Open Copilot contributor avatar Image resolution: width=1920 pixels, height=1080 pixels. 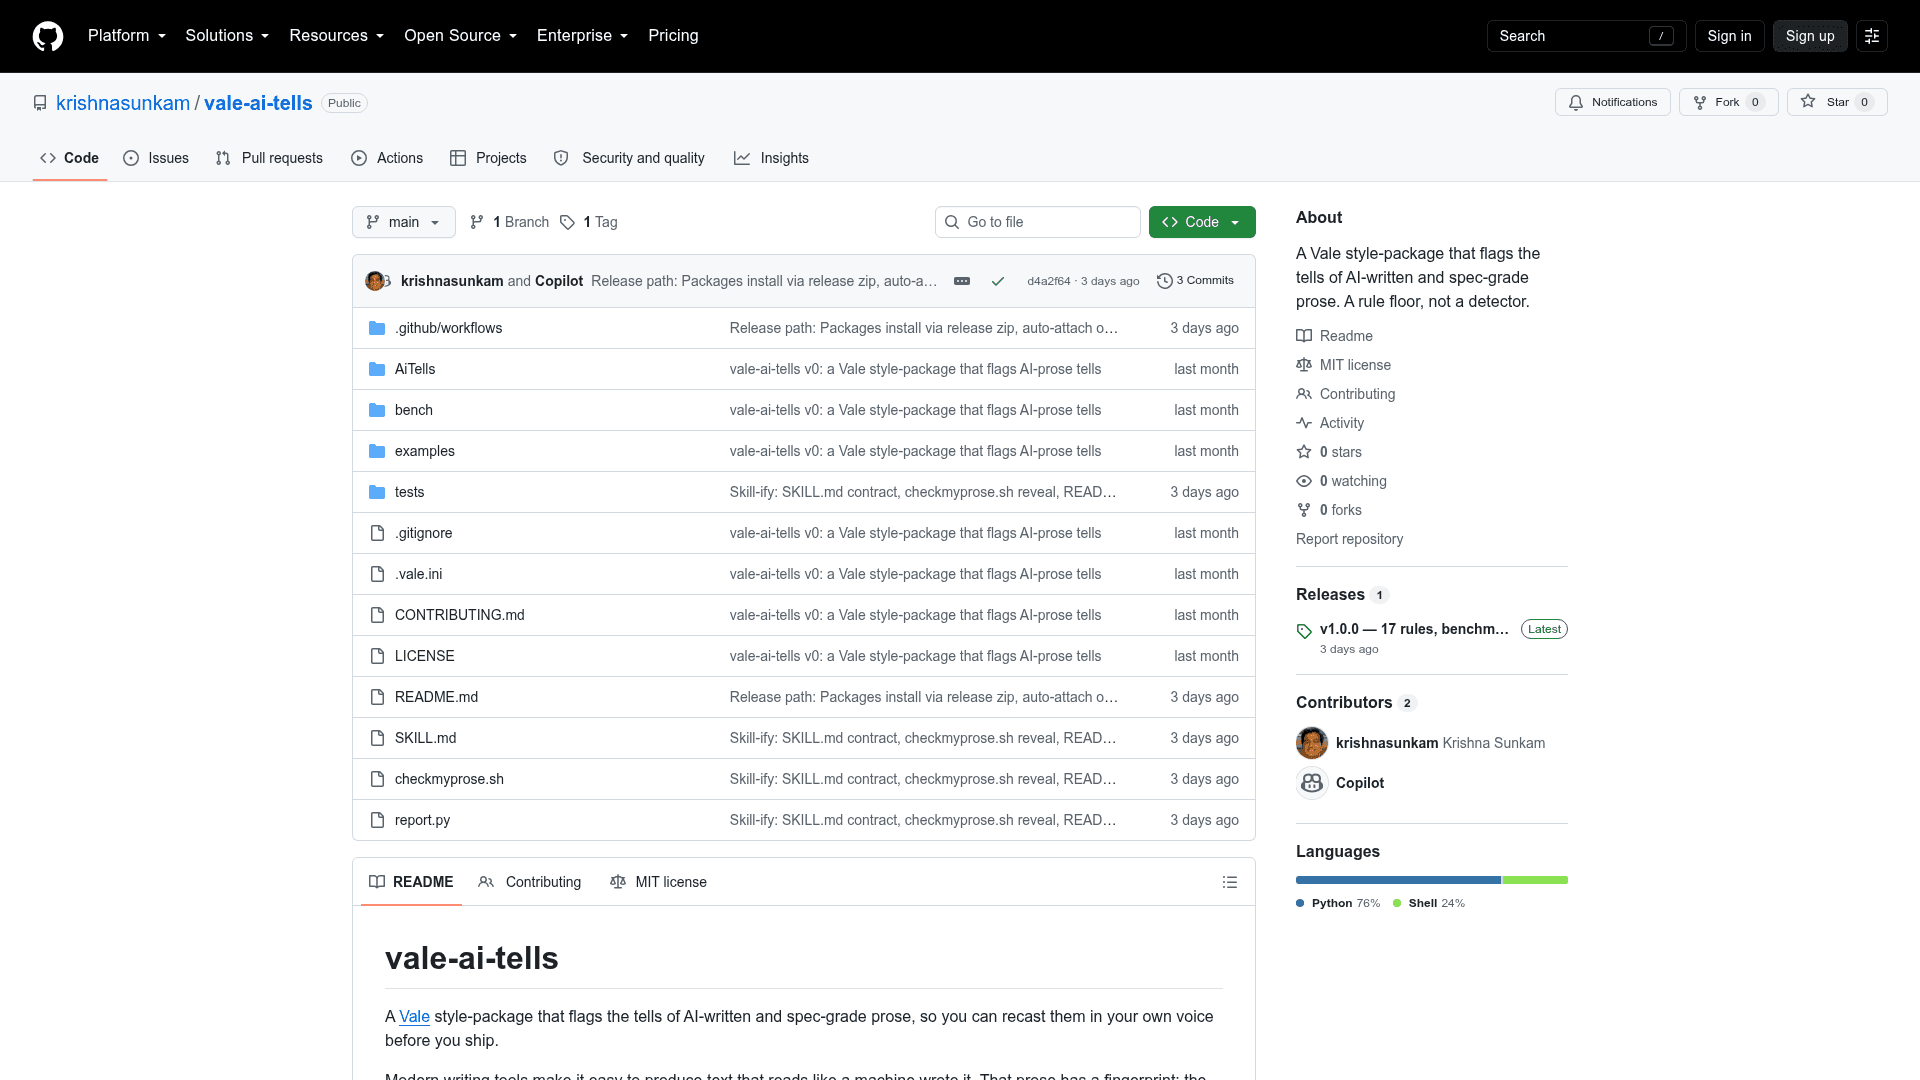click(1312, 783)
